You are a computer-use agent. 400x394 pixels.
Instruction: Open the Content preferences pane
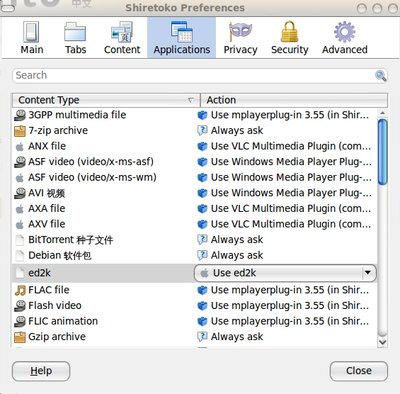[x=122, y=38]
